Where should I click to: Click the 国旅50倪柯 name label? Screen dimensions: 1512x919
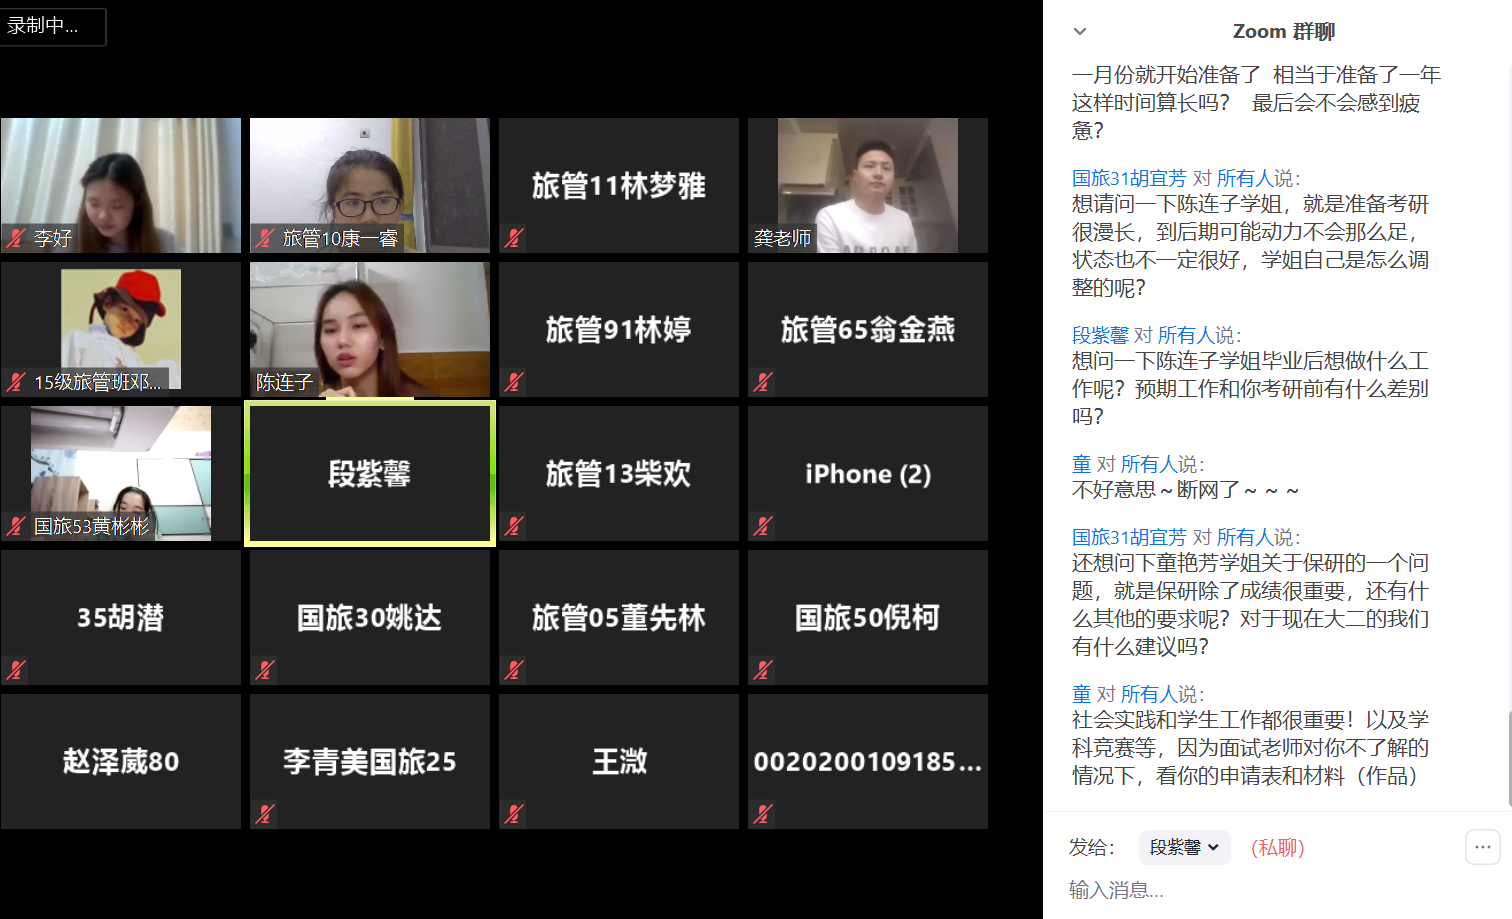(x=868, y=617)
